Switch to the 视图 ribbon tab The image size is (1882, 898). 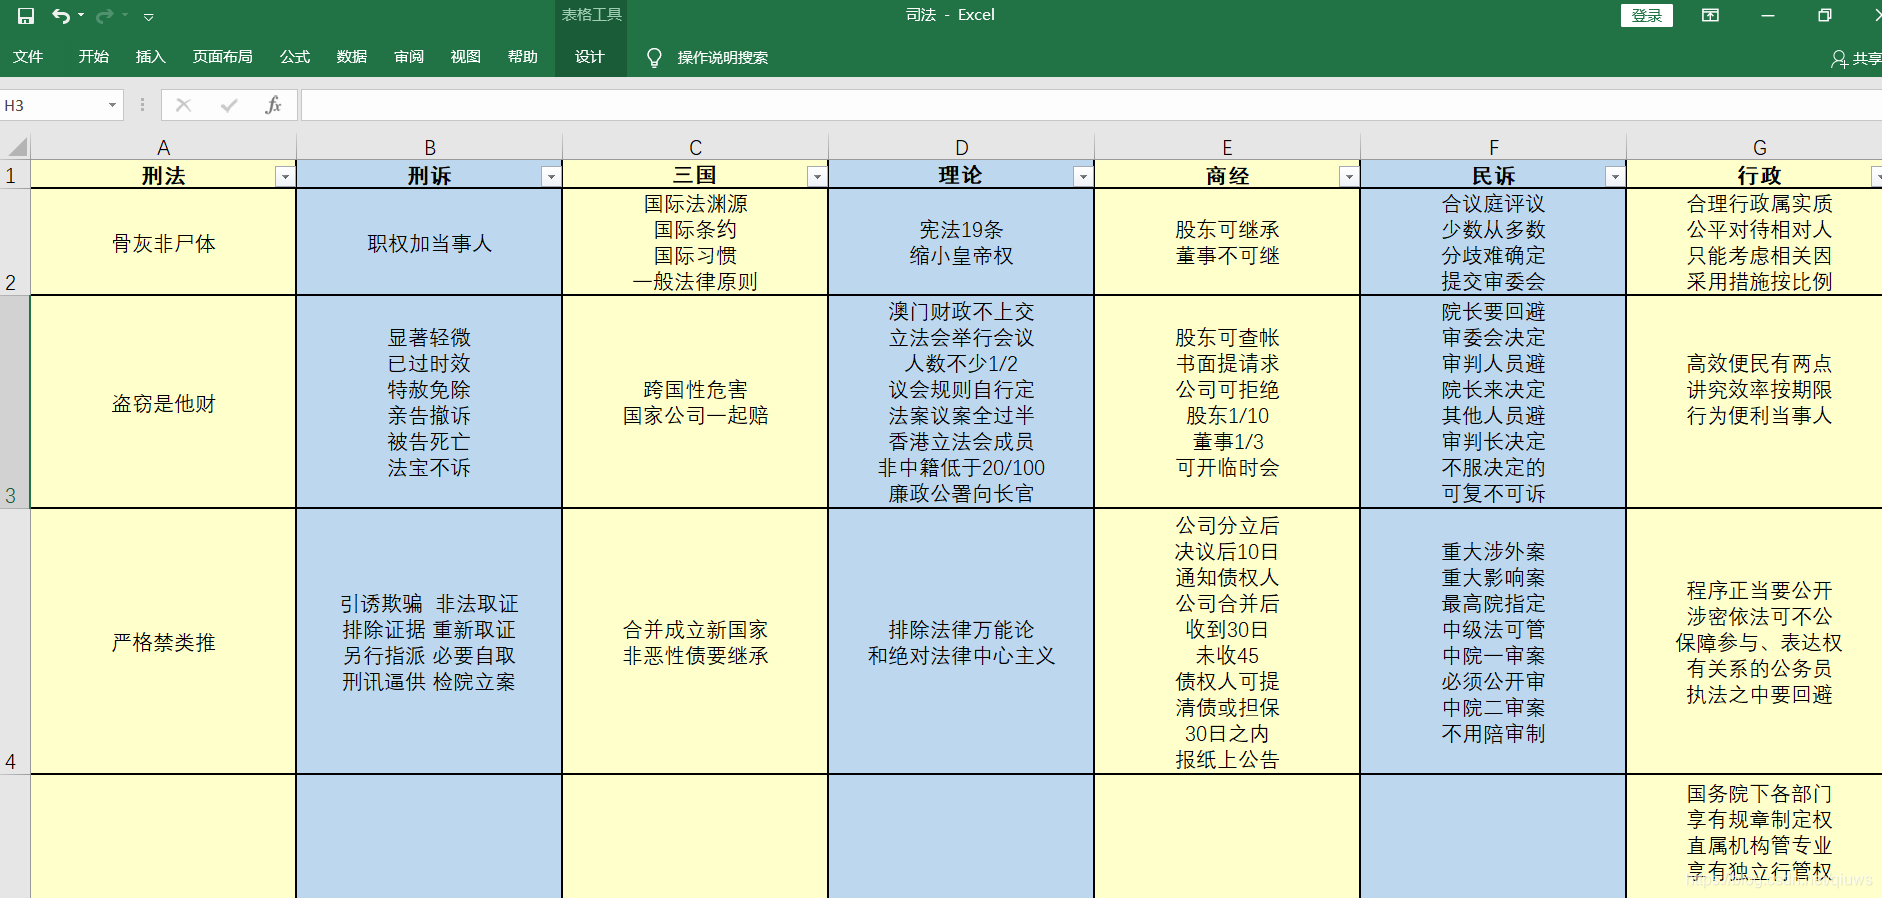click(x=466, y=57)
